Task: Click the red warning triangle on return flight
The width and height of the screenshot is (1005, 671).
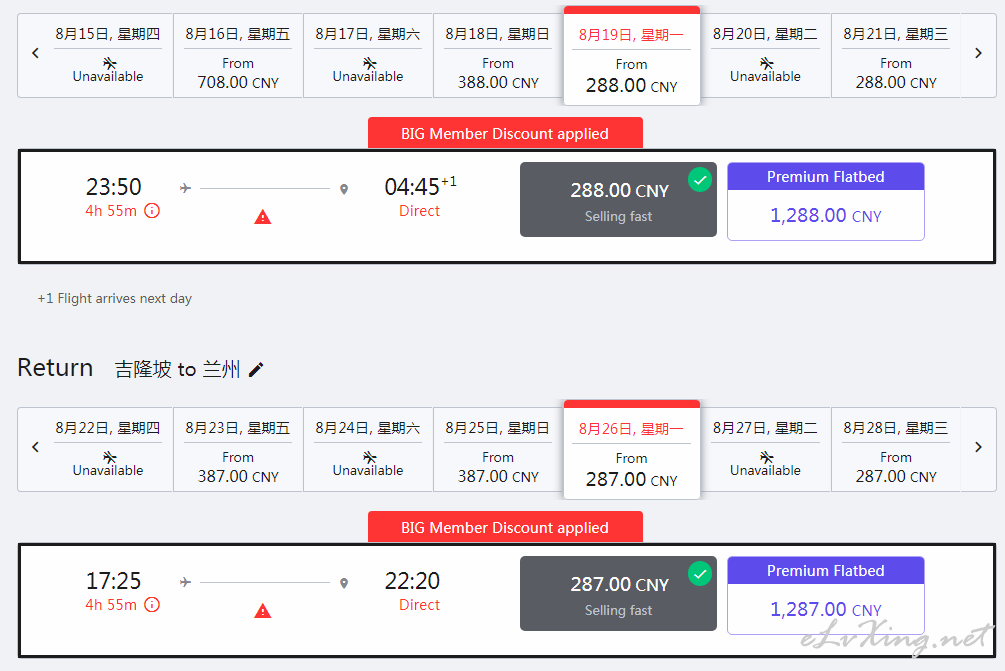Action: point(263,611)
